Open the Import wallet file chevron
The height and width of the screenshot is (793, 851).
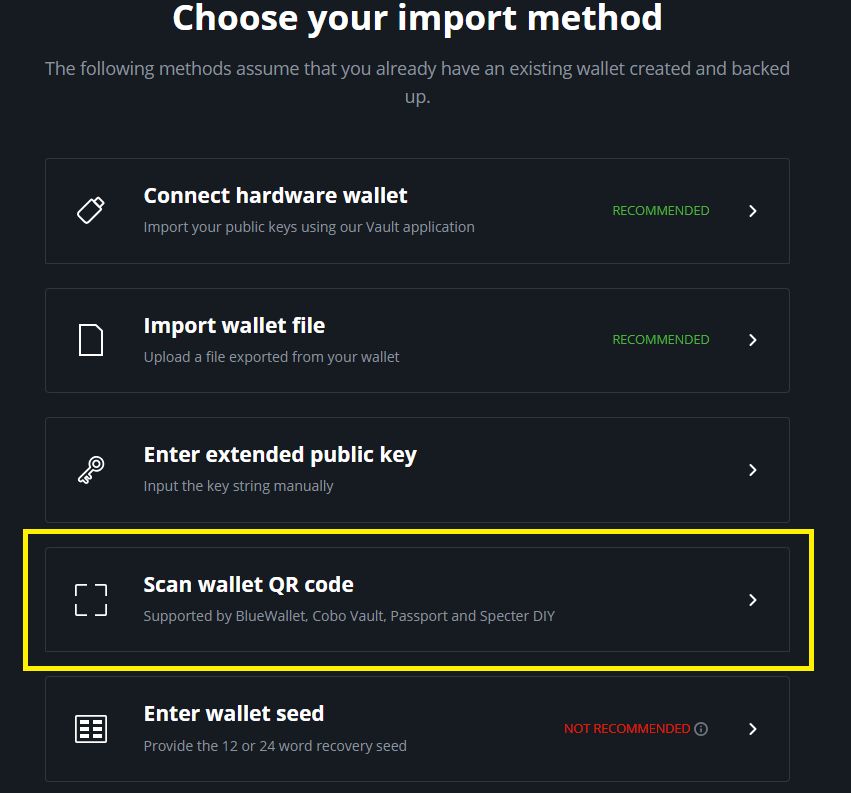[753, 340]
